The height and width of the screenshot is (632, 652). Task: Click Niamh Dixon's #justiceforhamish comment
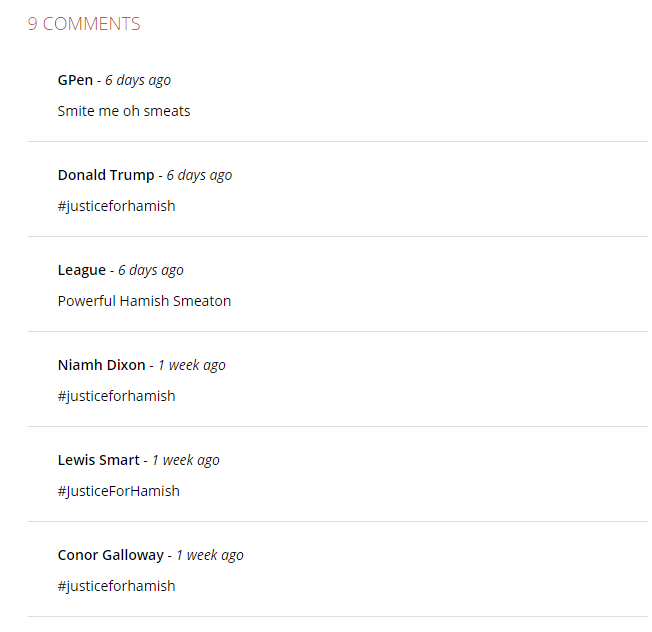coord(116,396)
